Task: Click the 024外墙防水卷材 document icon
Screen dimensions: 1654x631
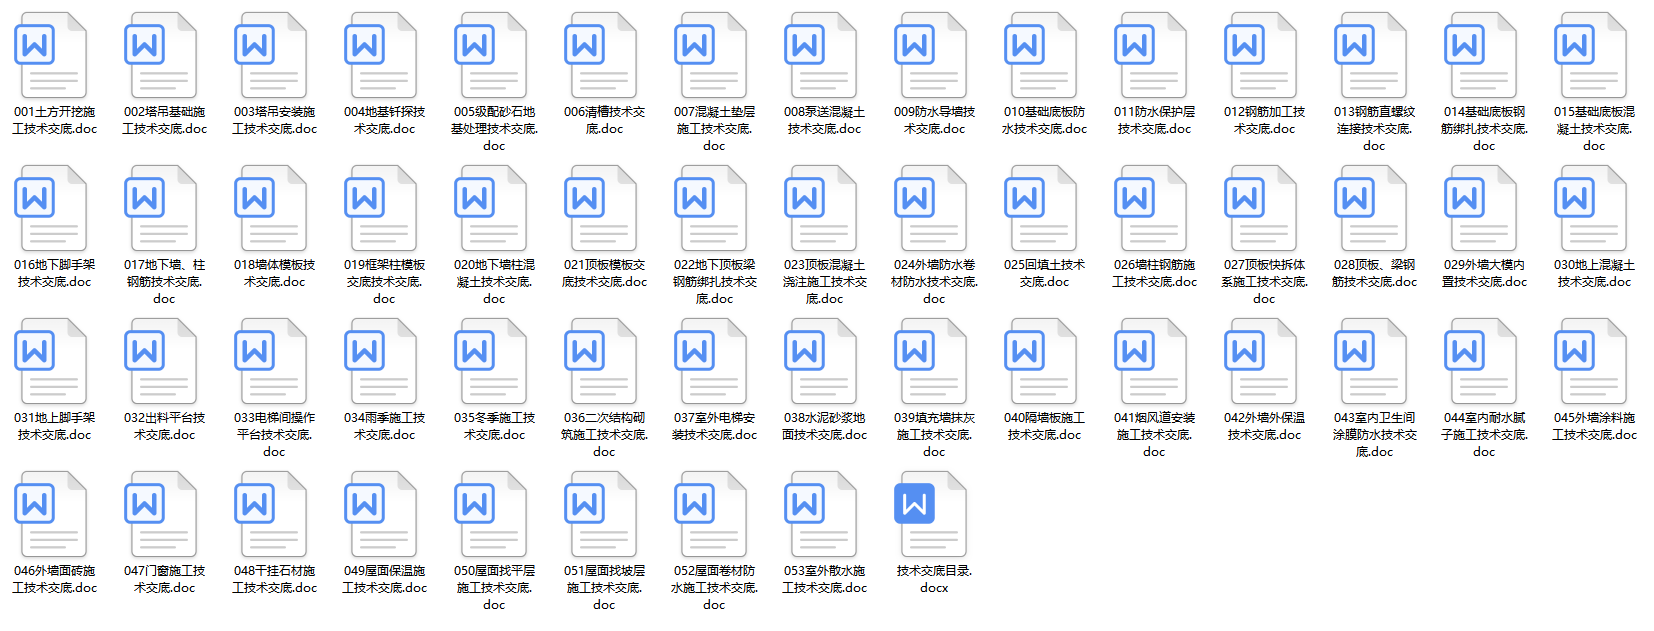Action: 930,208
